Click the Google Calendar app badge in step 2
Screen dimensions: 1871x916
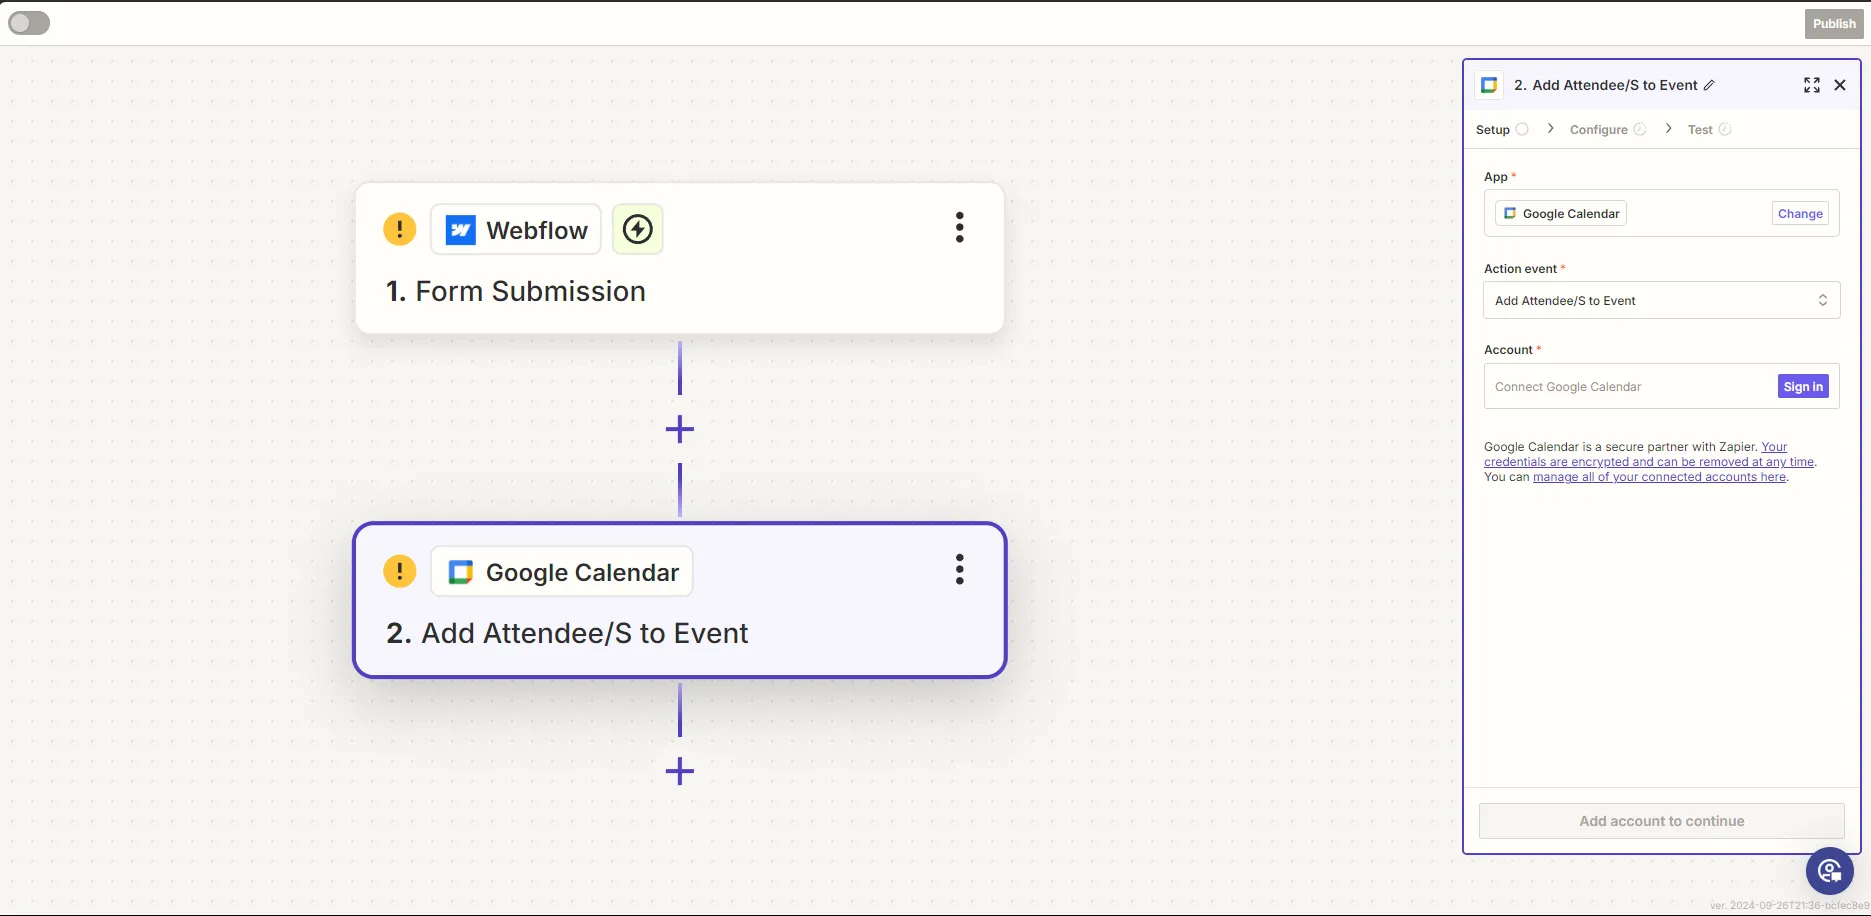tap(562, 572)
